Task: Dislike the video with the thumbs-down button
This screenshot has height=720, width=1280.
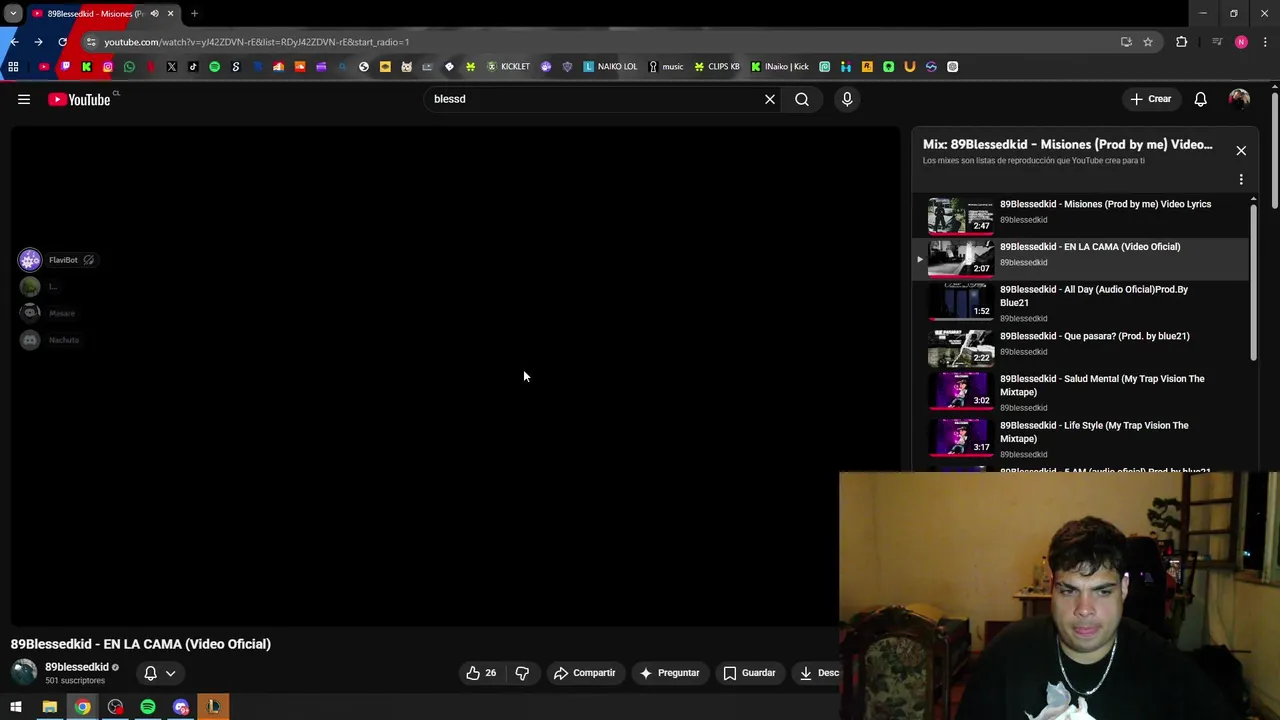Action: coord(522,673)
